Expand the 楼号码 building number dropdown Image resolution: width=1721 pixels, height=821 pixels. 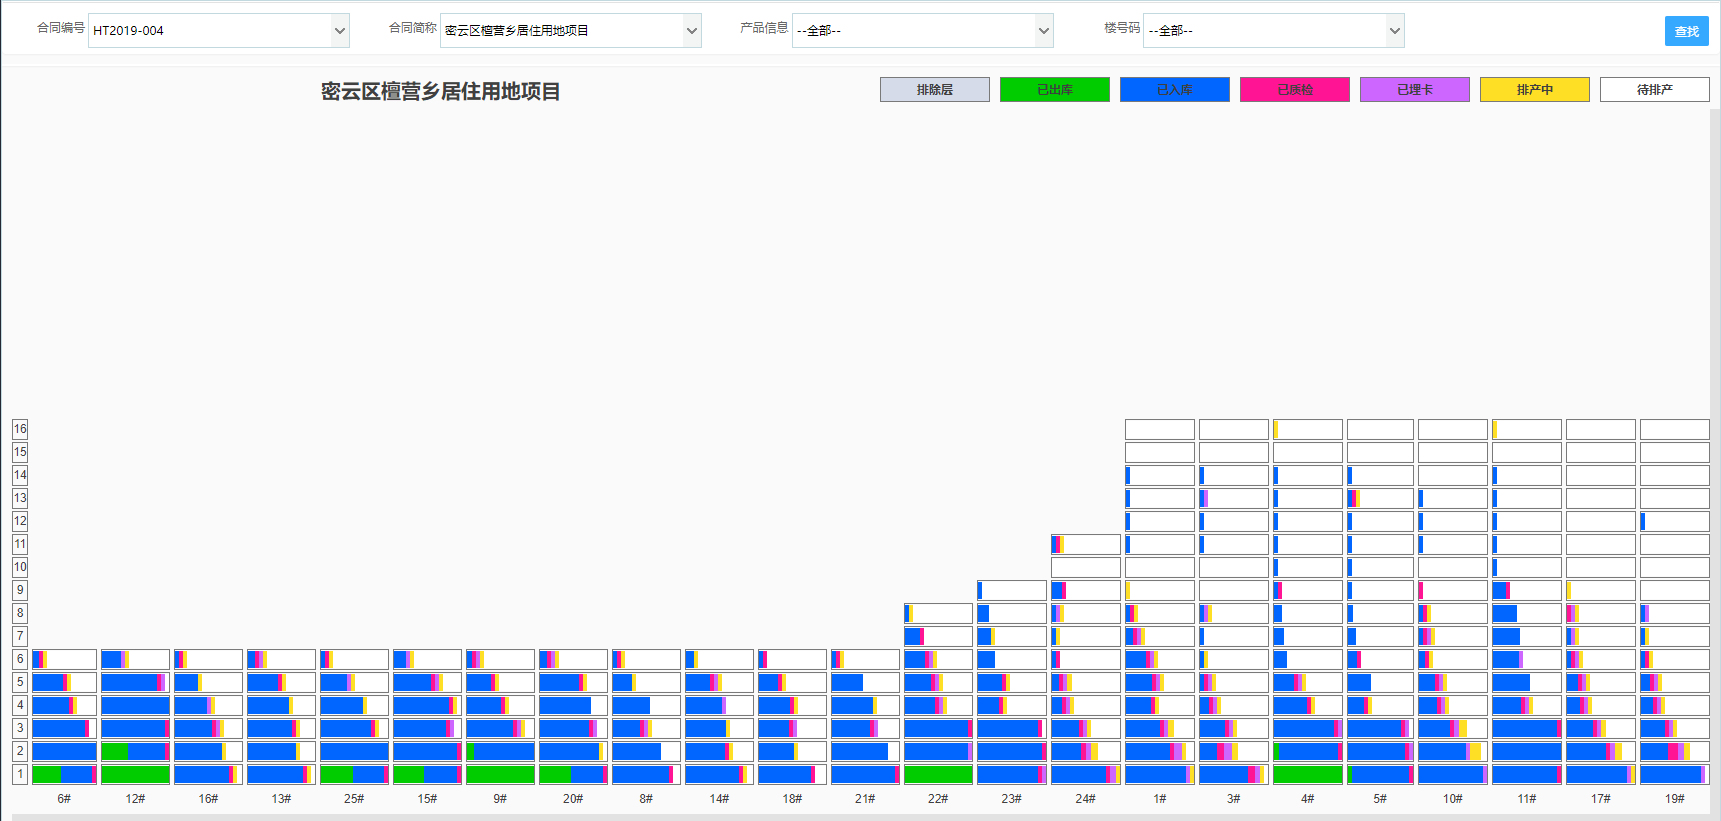point(1273,31)
